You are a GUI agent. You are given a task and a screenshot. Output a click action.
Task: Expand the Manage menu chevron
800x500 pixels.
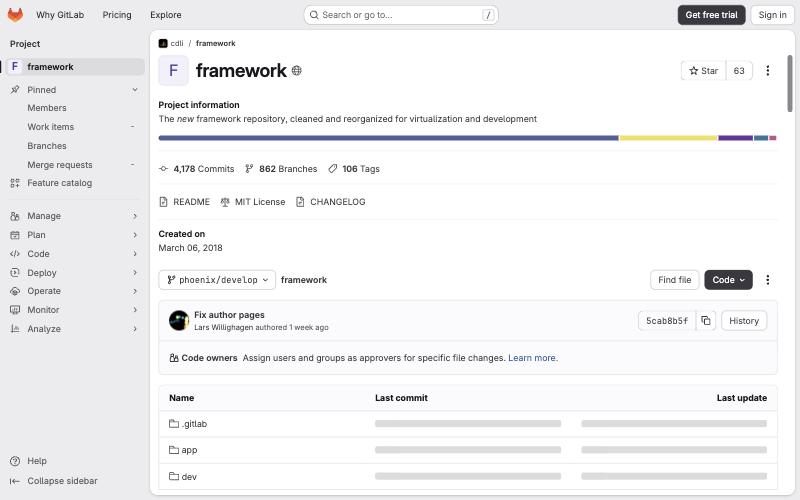pos(135,216)
